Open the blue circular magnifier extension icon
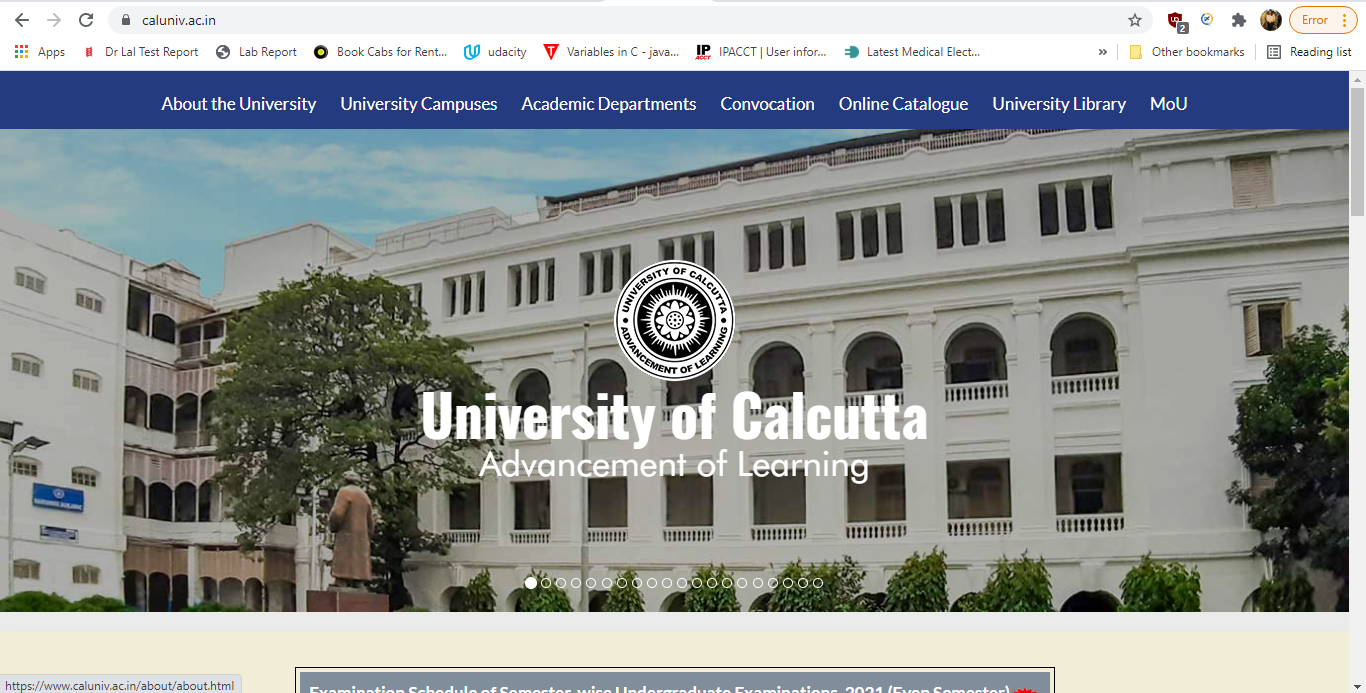This screenshot has width=1366, height=693. (1207, 19)
